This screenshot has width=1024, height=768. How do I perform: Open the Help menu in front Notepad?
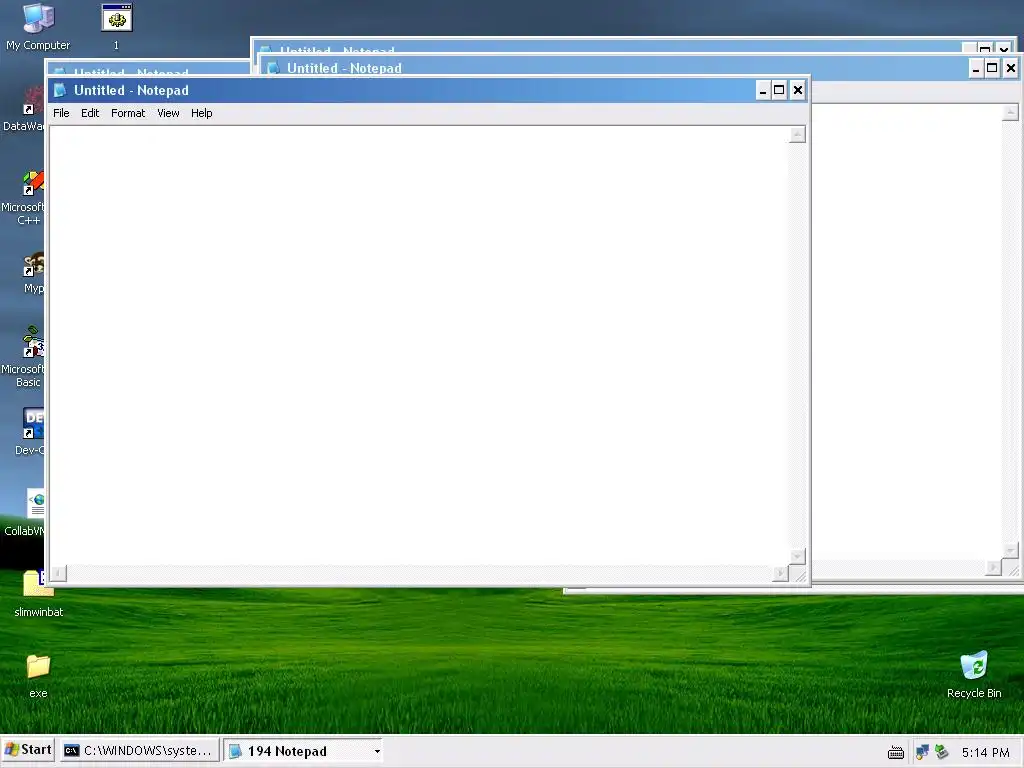click(x=202, y=113)
